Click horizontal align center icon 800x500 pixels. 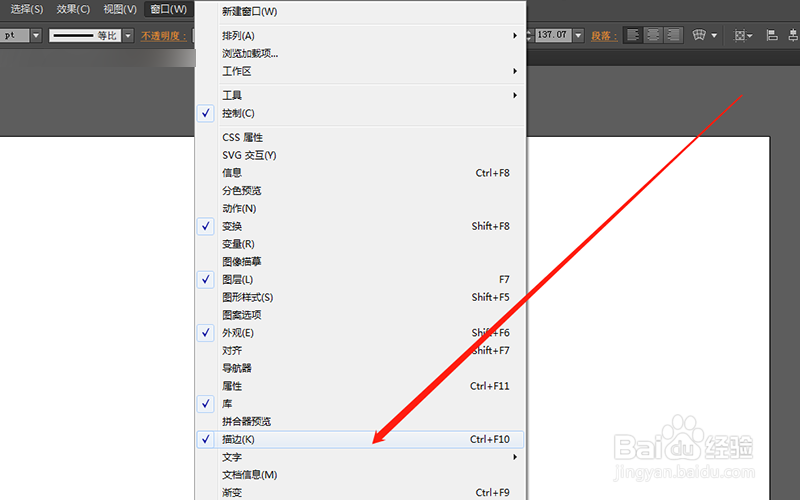click(x=793, y=35)
